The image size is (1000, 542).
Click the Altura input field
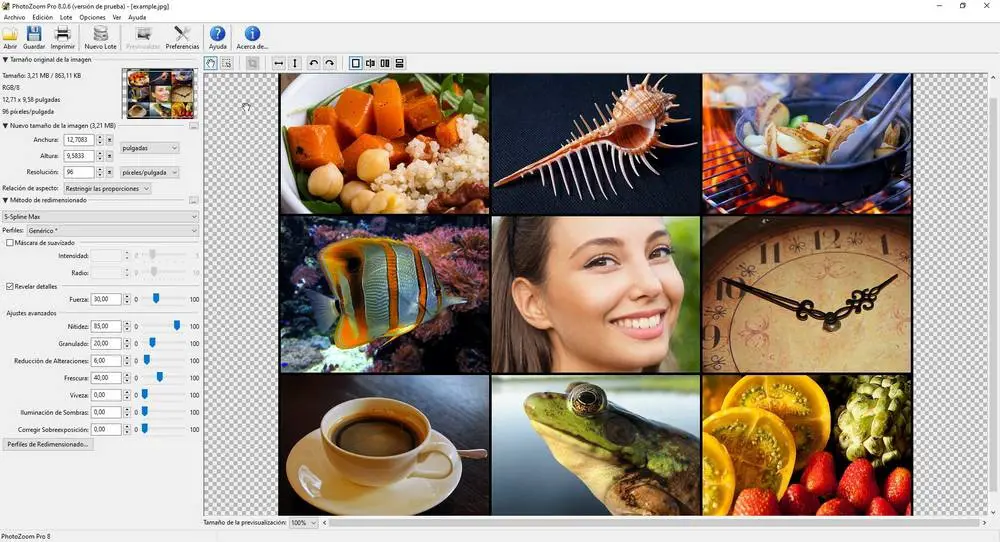coord(79,156)
